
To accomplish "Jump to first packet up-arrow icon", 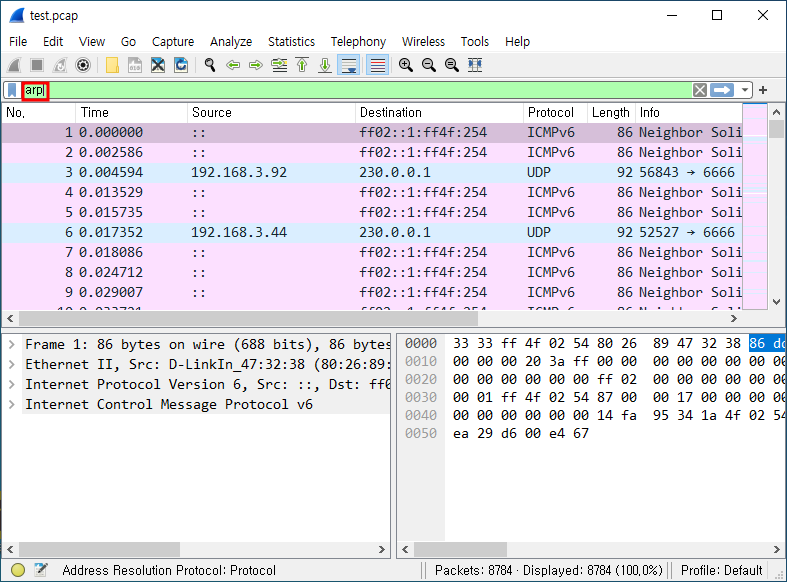I will [302, 65].
